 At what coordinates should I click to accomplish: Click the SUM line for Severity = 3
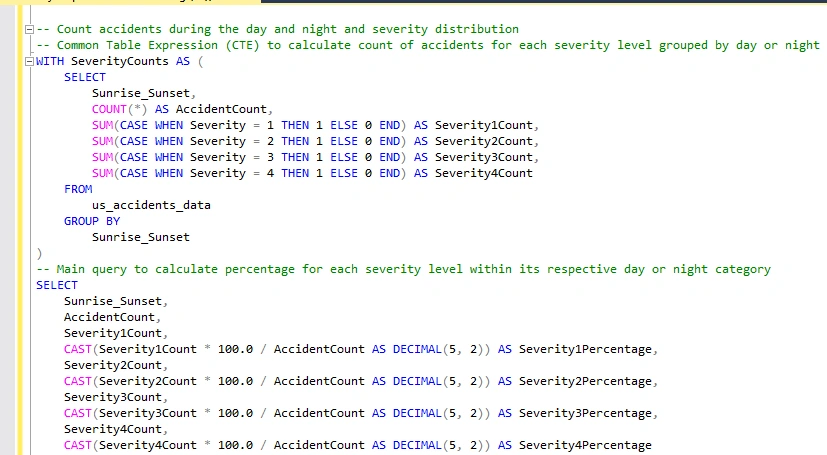point(315,157)
